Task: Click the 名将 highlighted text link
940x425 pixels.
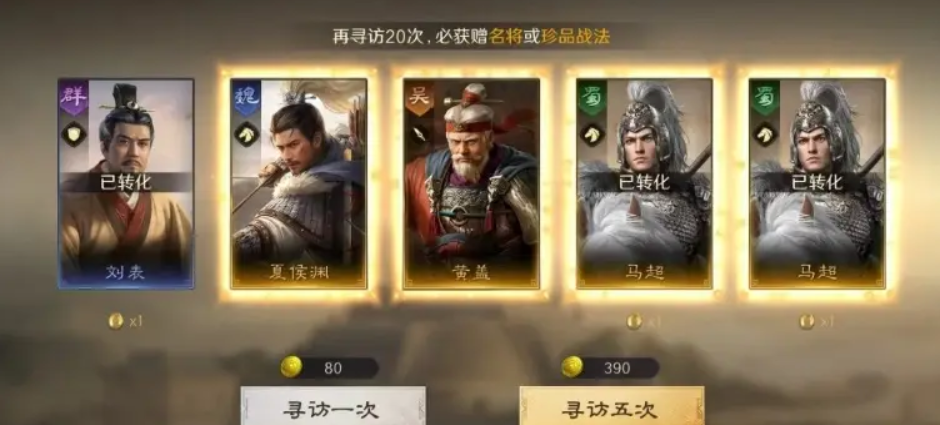Action: [x=504, y=37]
